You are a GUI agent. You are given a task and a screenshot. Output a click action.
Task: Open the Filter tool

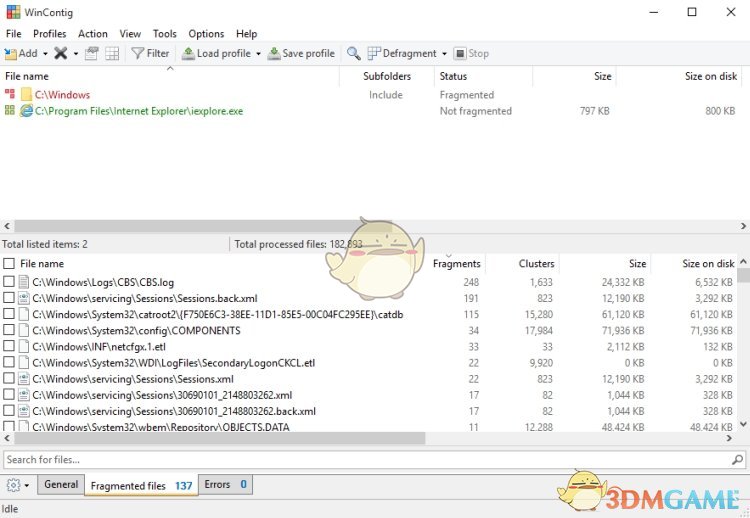click(150, 53)
